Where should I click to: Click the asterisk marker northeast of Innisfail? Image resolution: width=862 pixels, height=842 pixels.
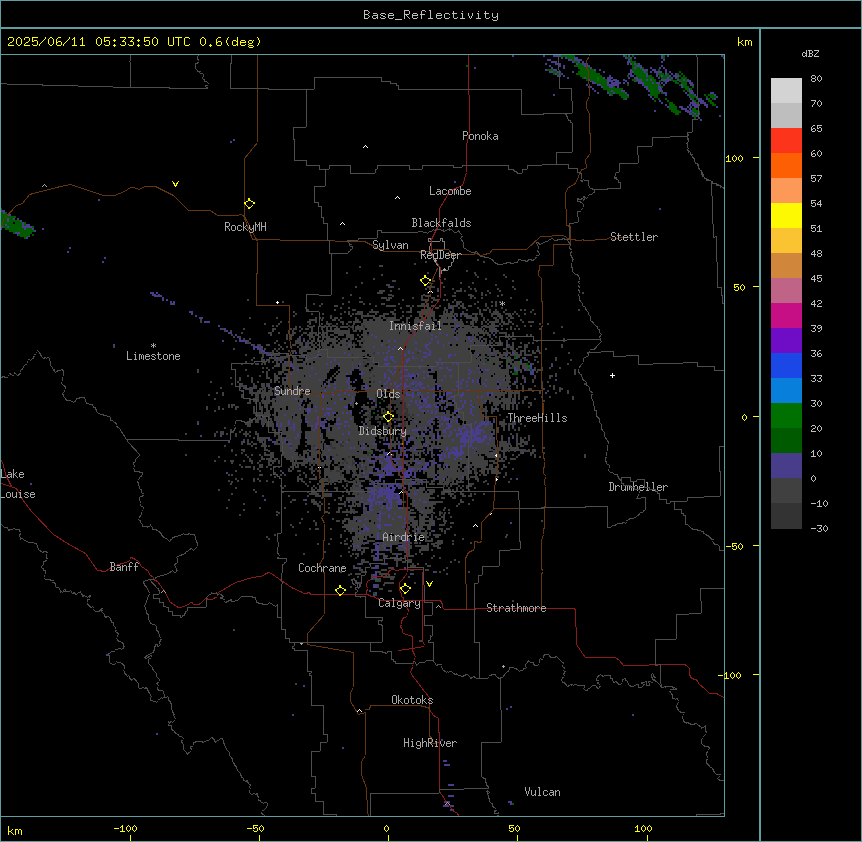pos(502,303)
